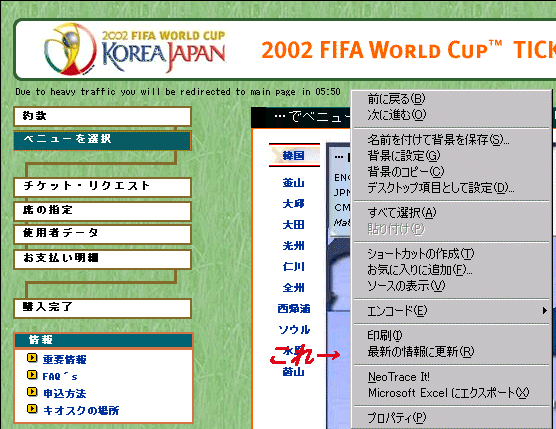Image resolution: width=556 pixels, height=429 pixels.
Task: Select NeoTrace It! menu entry
Action: pos(399,377)
